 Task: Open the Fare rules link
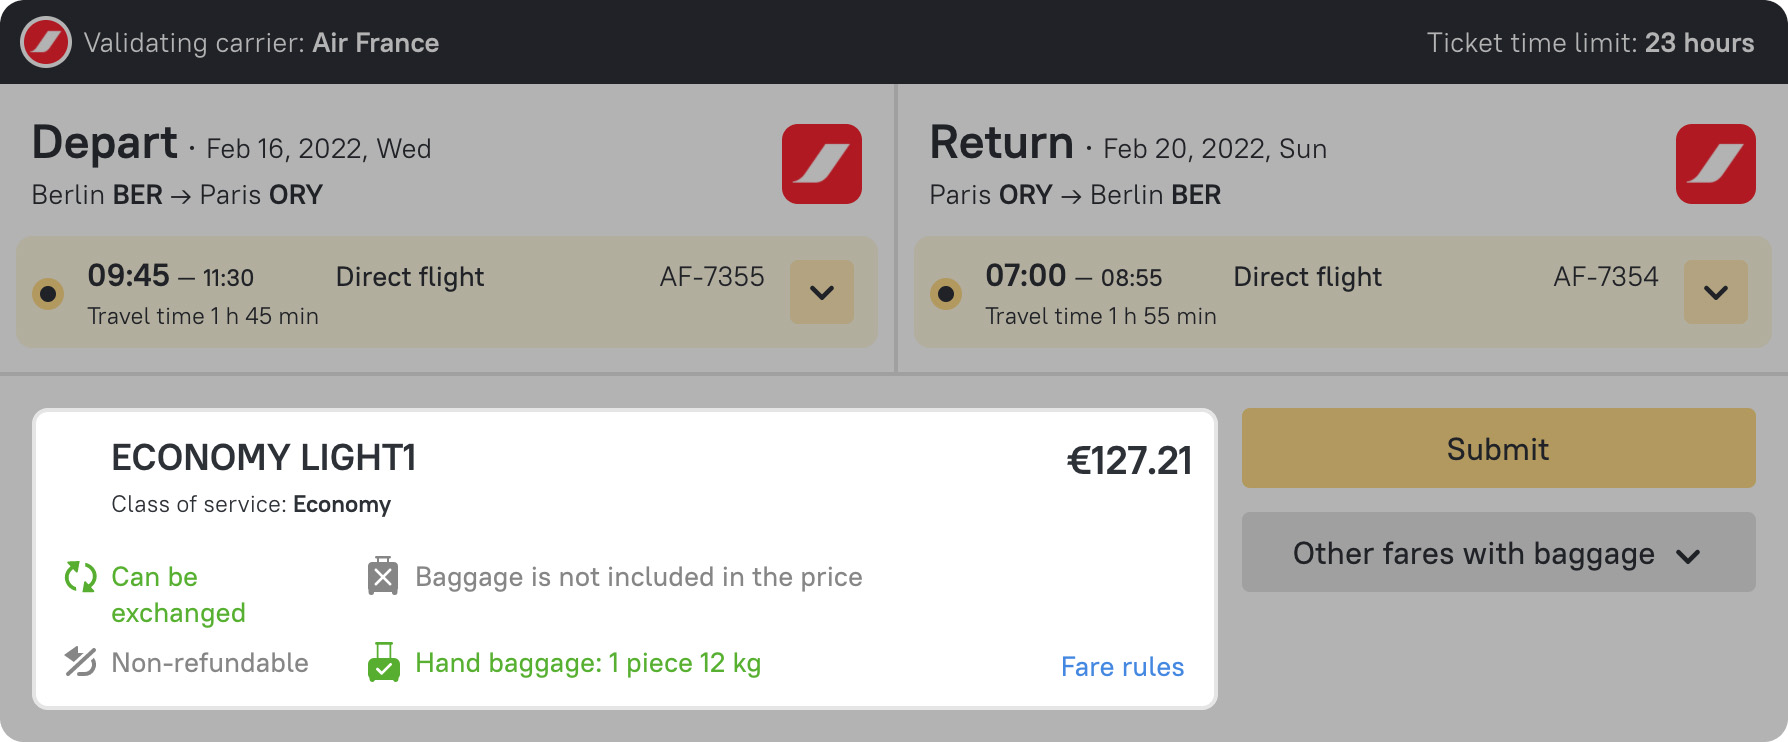tap(1122, 667)
